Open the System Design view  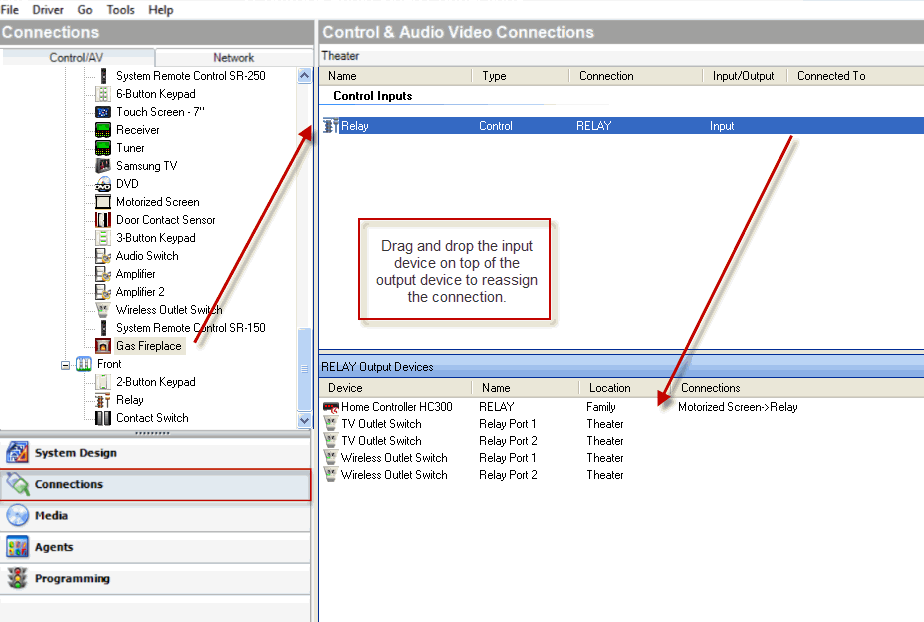(x=156, y=452)
